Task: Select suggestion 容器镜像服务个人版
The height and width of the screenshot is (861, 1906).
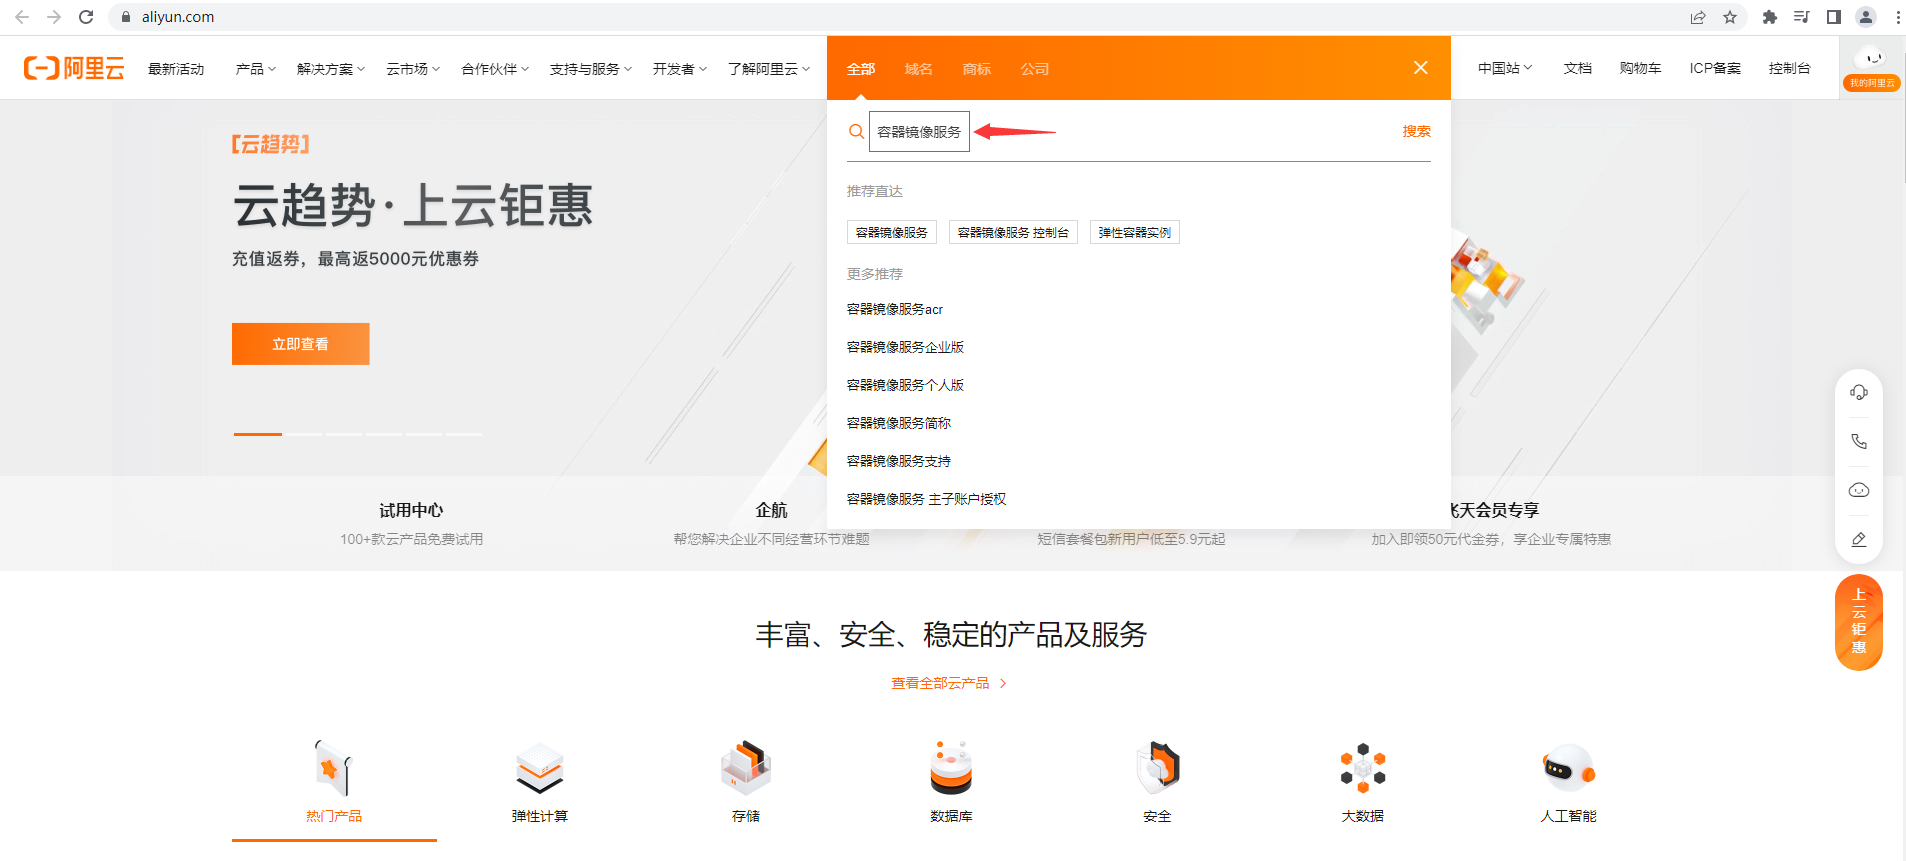Action: click(905, 385)
